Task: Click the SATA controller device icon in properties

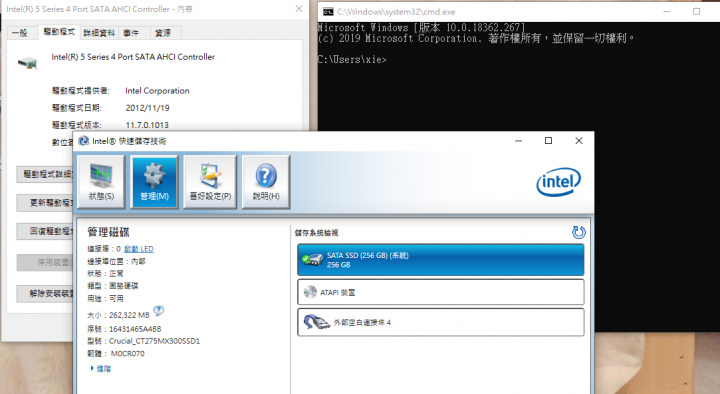Action: tap(28, 63)
